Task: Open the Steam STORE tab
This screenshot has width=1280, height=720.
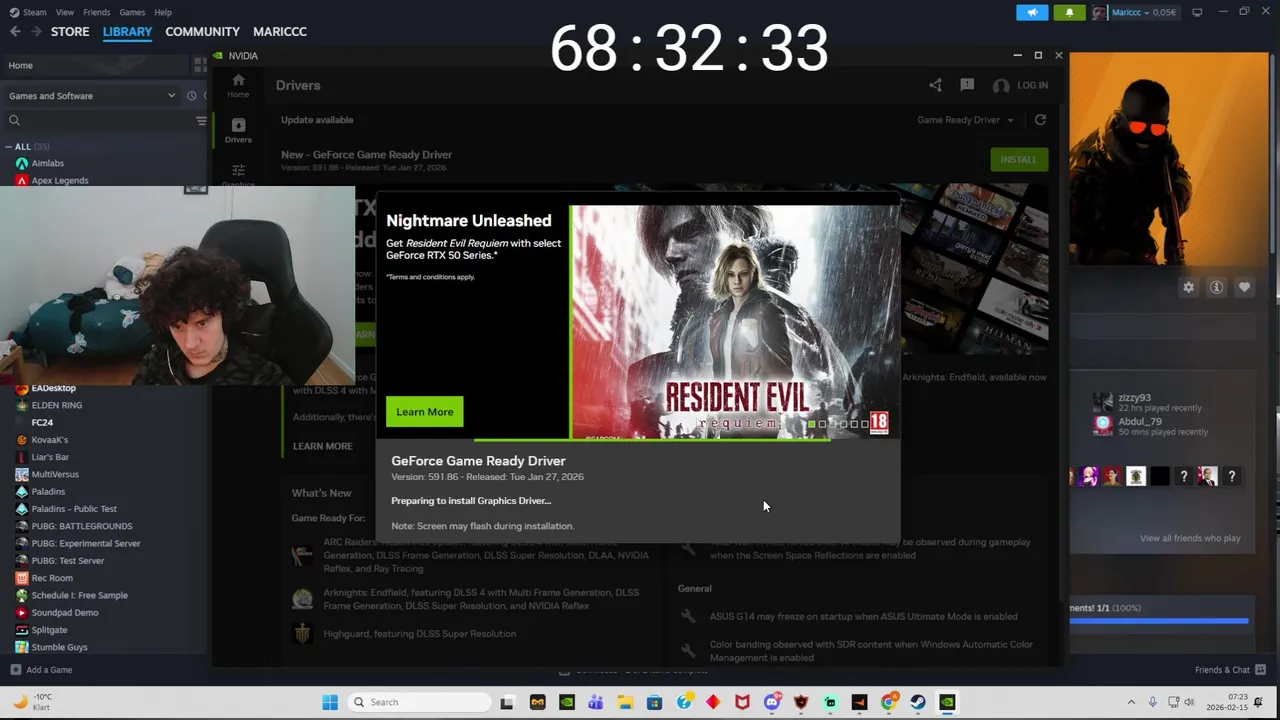Action: [x=70, y=31]
